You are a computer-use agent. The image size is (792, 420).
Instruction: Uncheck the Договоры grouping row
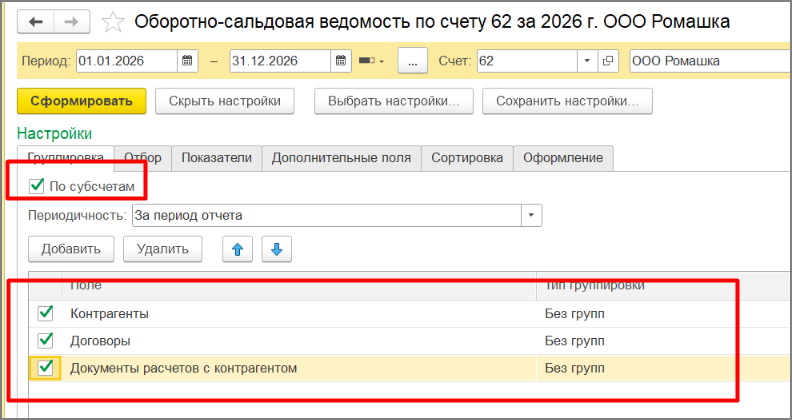tap(45, 340)
